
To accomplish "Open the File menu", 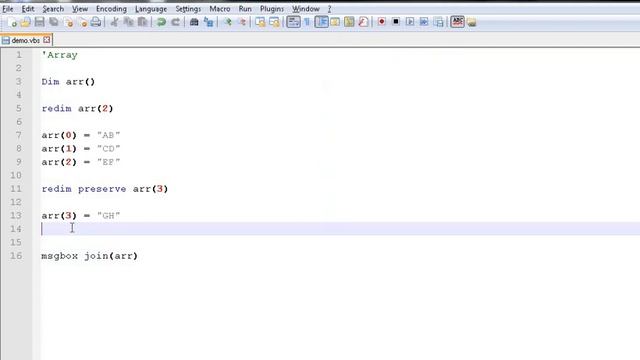I will pos(8,9).
